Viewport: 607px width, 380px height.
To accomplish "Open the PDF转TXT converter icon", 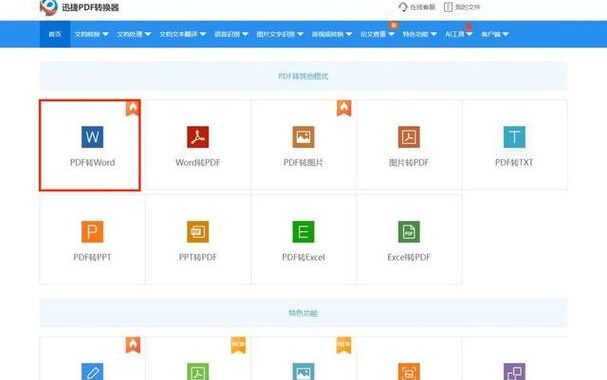I will [x=514, y=137].
